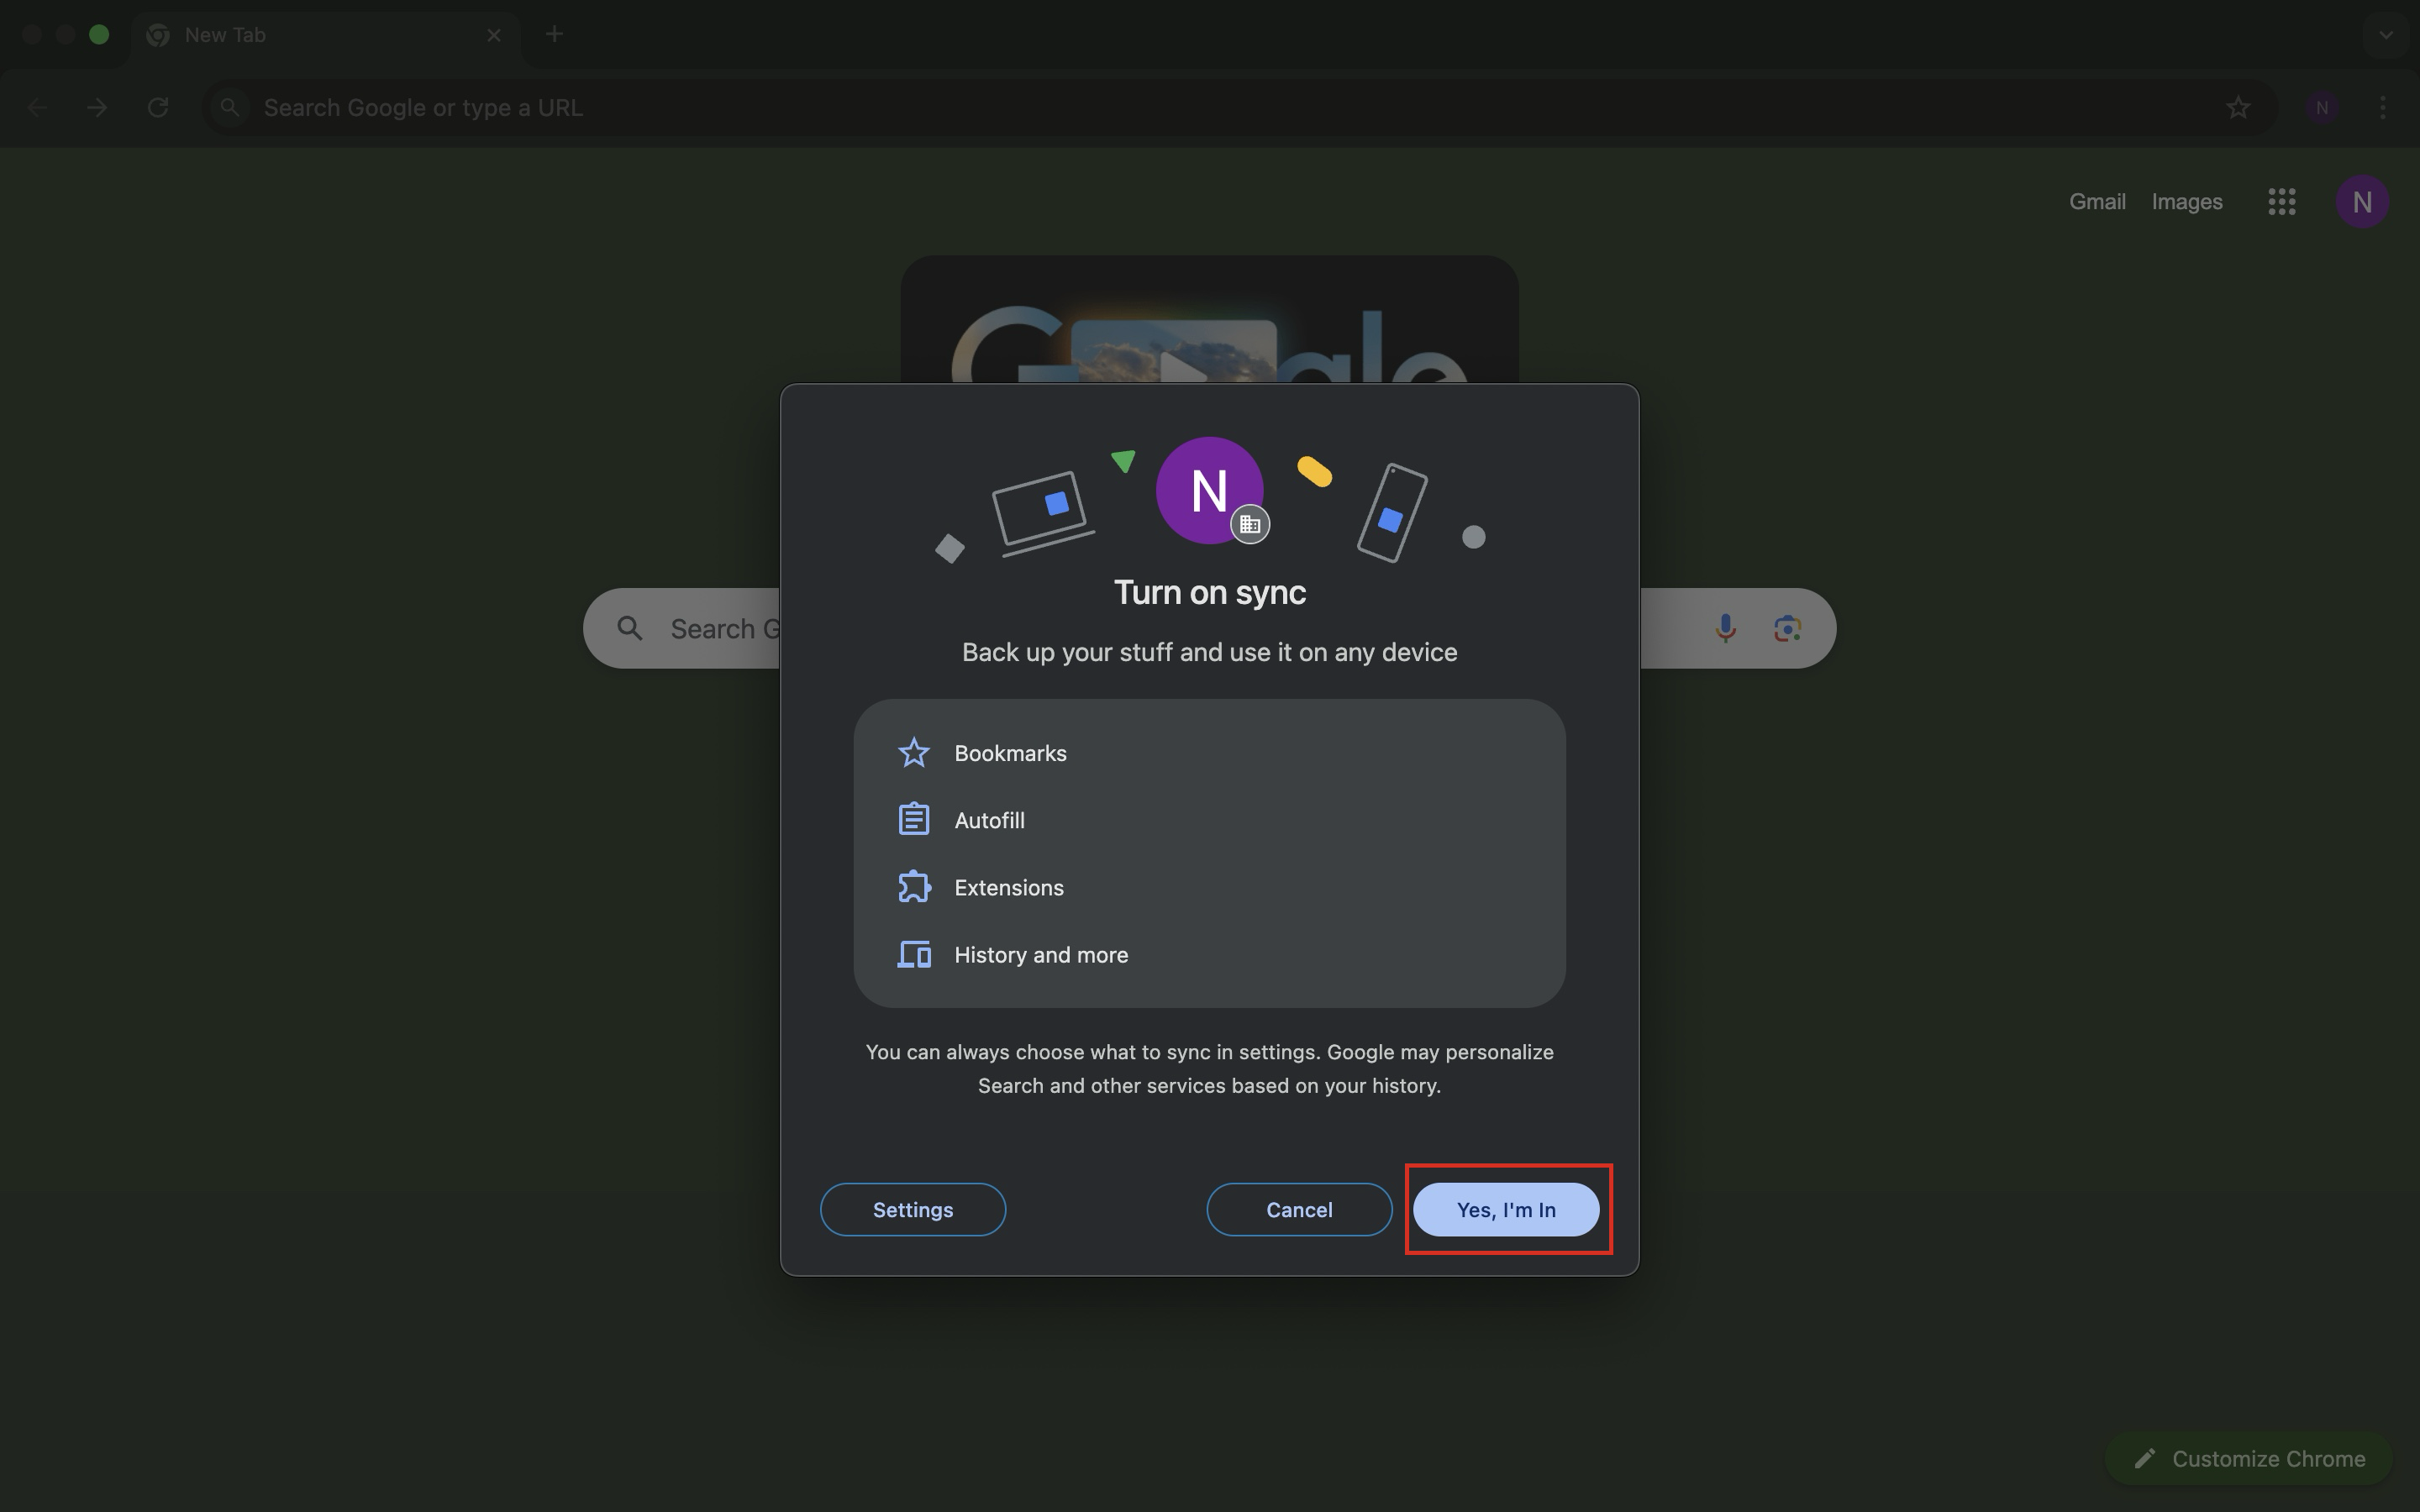Close the New Tab tab

click(494, 34)
